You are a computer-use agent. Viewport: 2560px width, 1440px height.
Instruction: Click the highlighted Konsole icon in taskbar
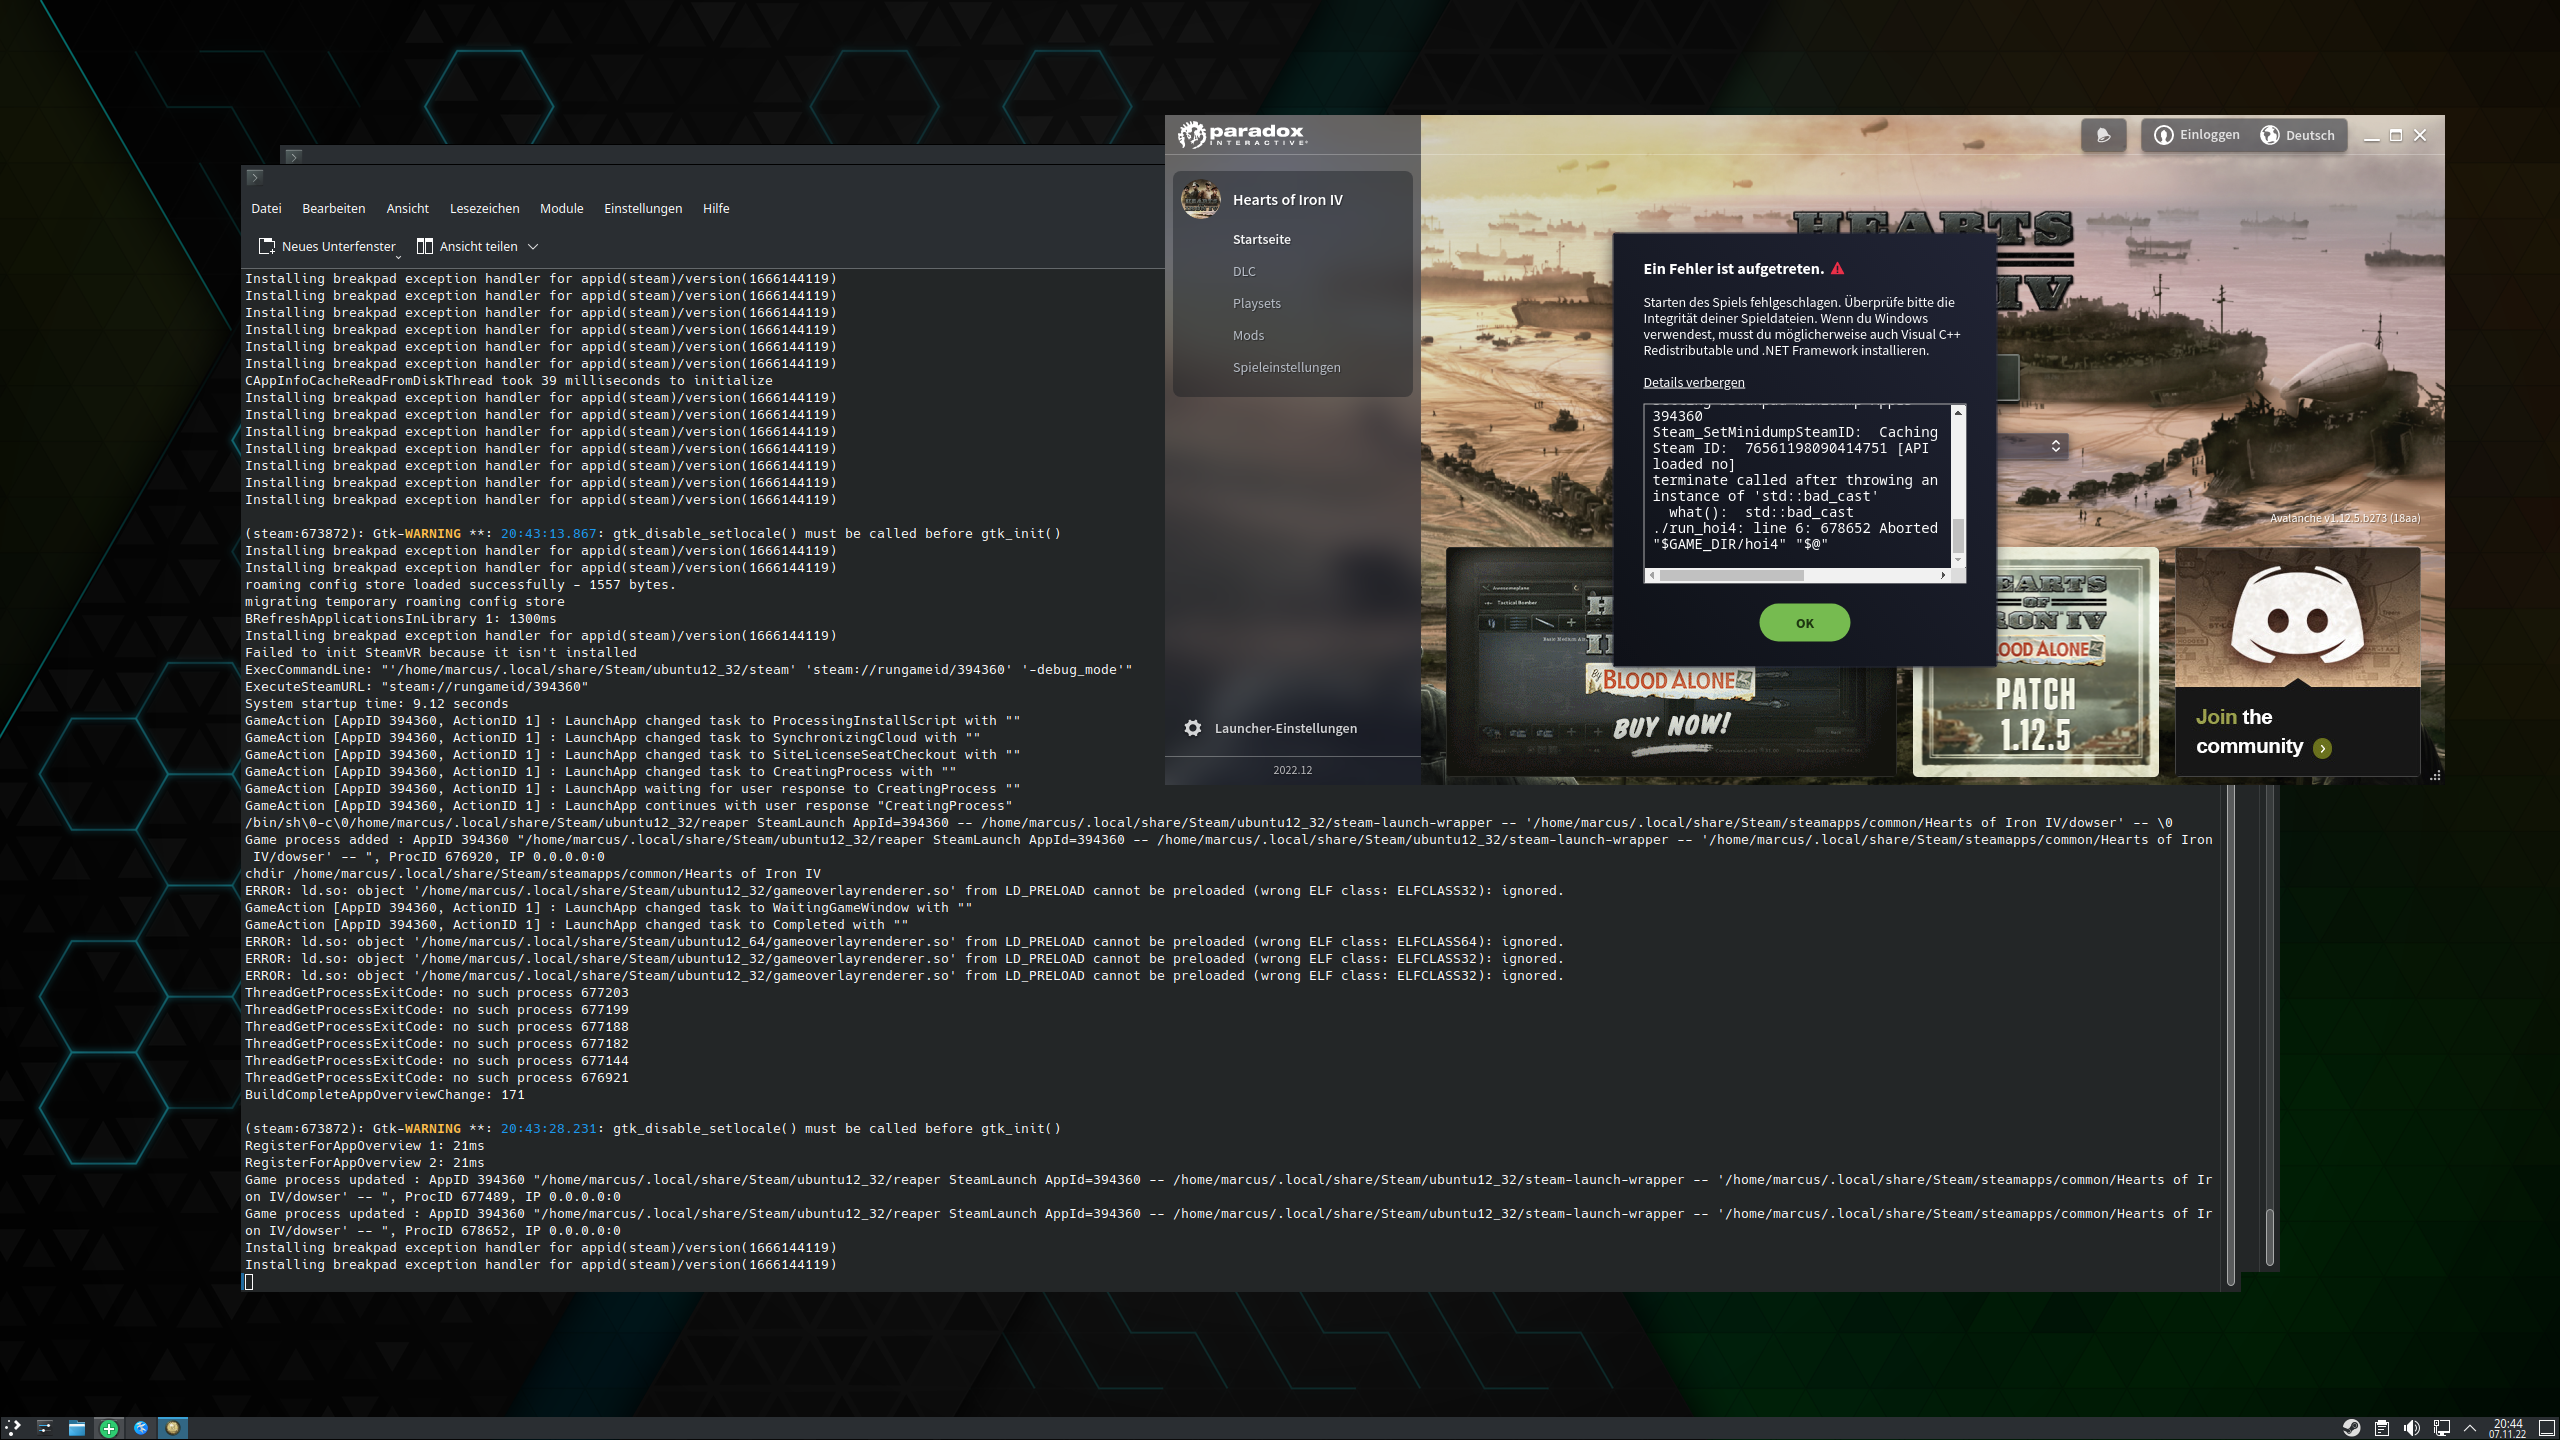click(x=173, y=1427)
